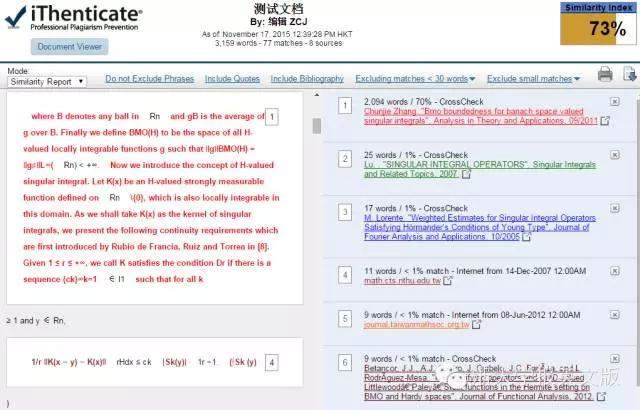640x410 pixels.
Task: Click source number 6 badge in list
Action: coord(345,363)
